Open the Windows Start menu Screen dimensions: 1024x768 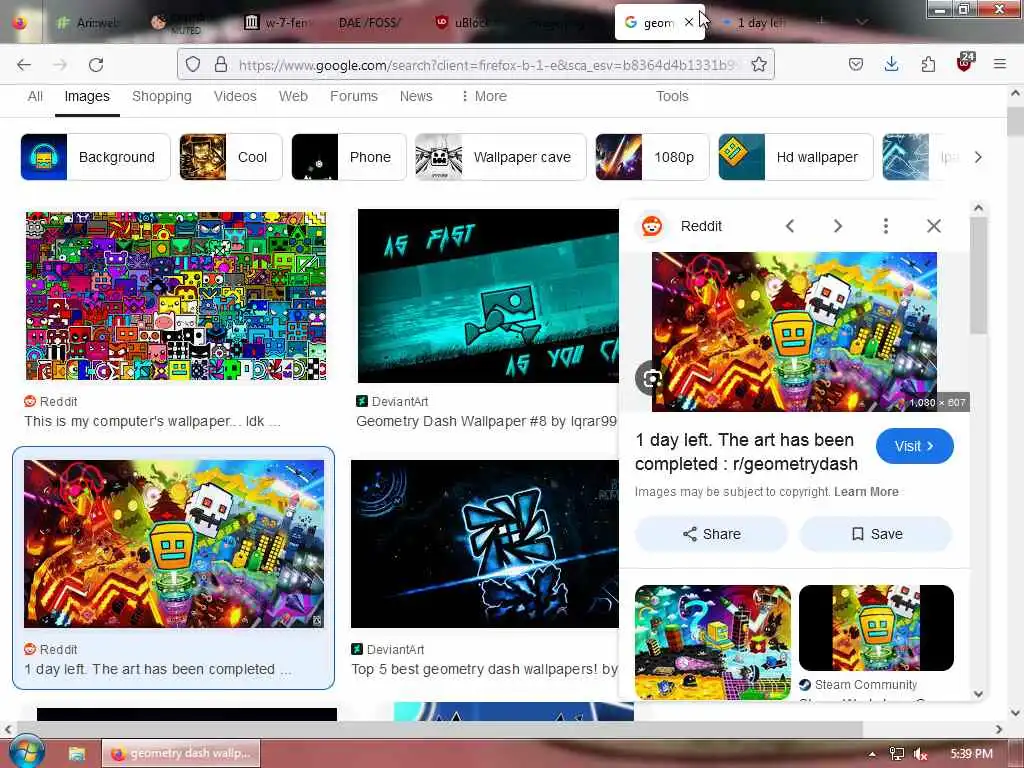point(26,752)
